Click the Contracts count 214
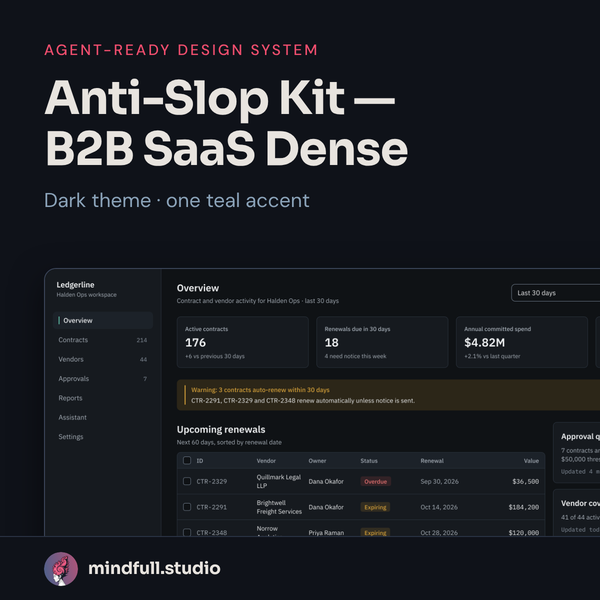 142,340
